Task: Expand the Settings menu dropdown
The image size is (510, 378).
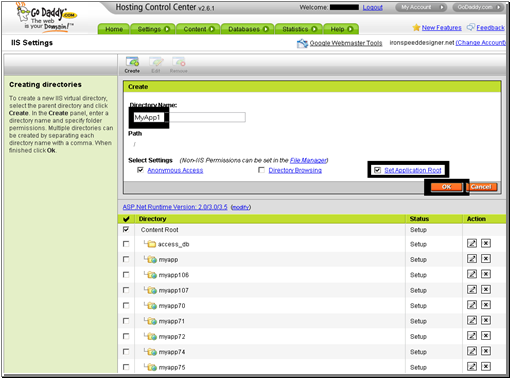Action: [x=153, y=29]
